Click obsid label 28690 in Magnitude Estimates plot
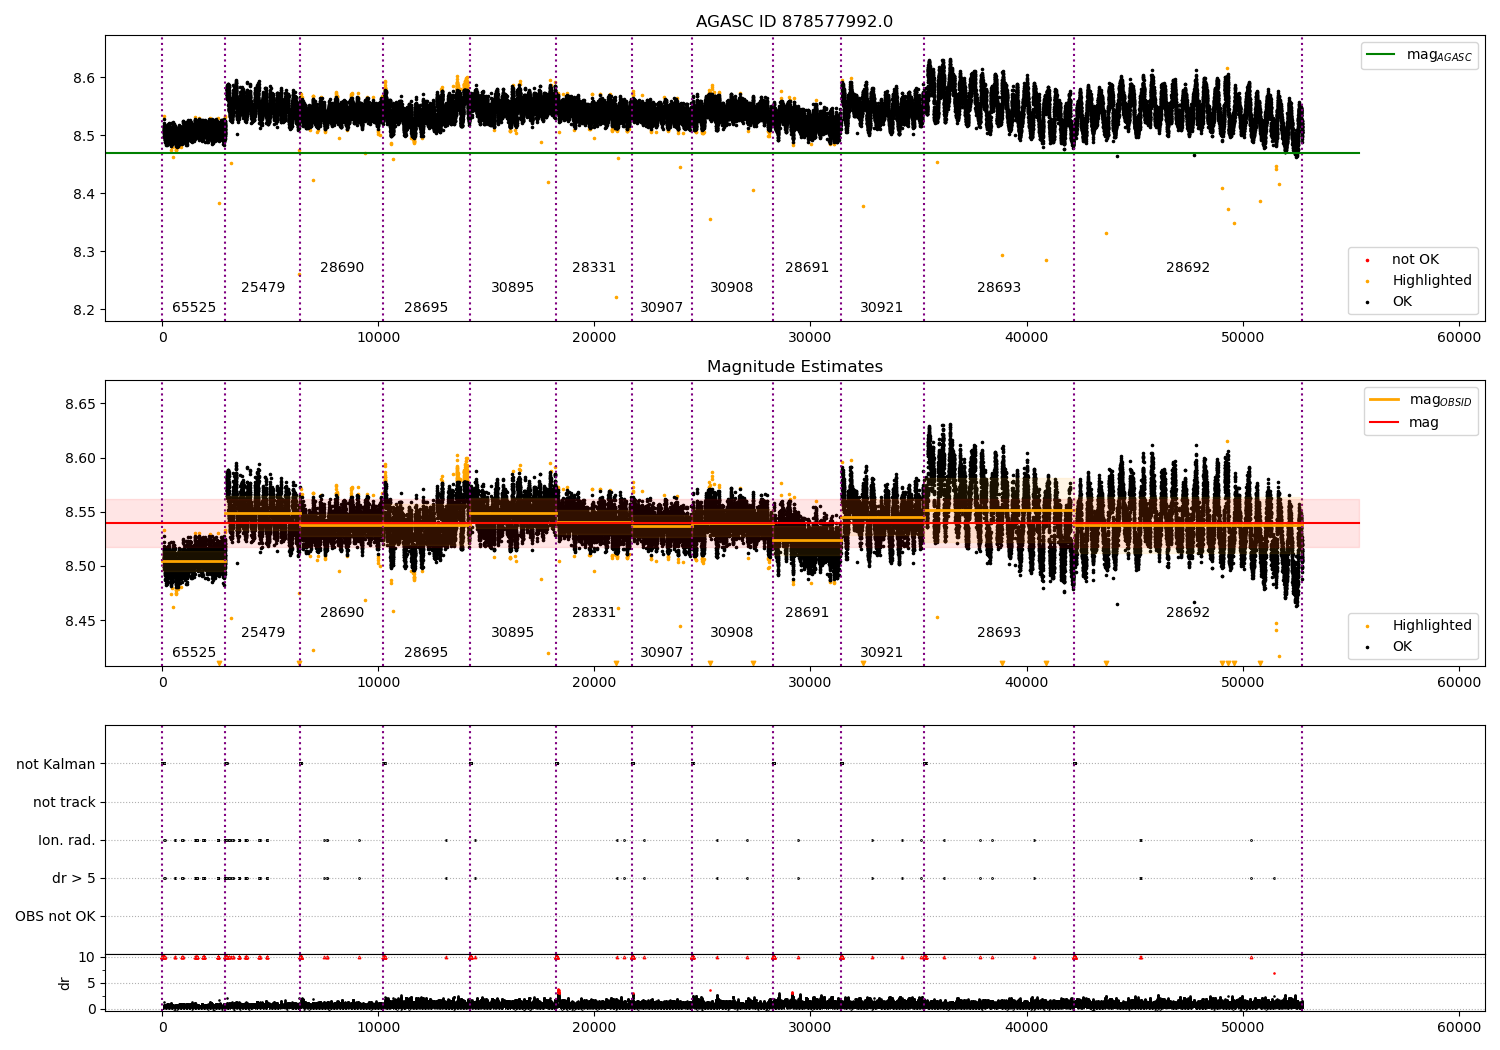This screenshot has height=1050, width=1500. click(x=342, y=613)
